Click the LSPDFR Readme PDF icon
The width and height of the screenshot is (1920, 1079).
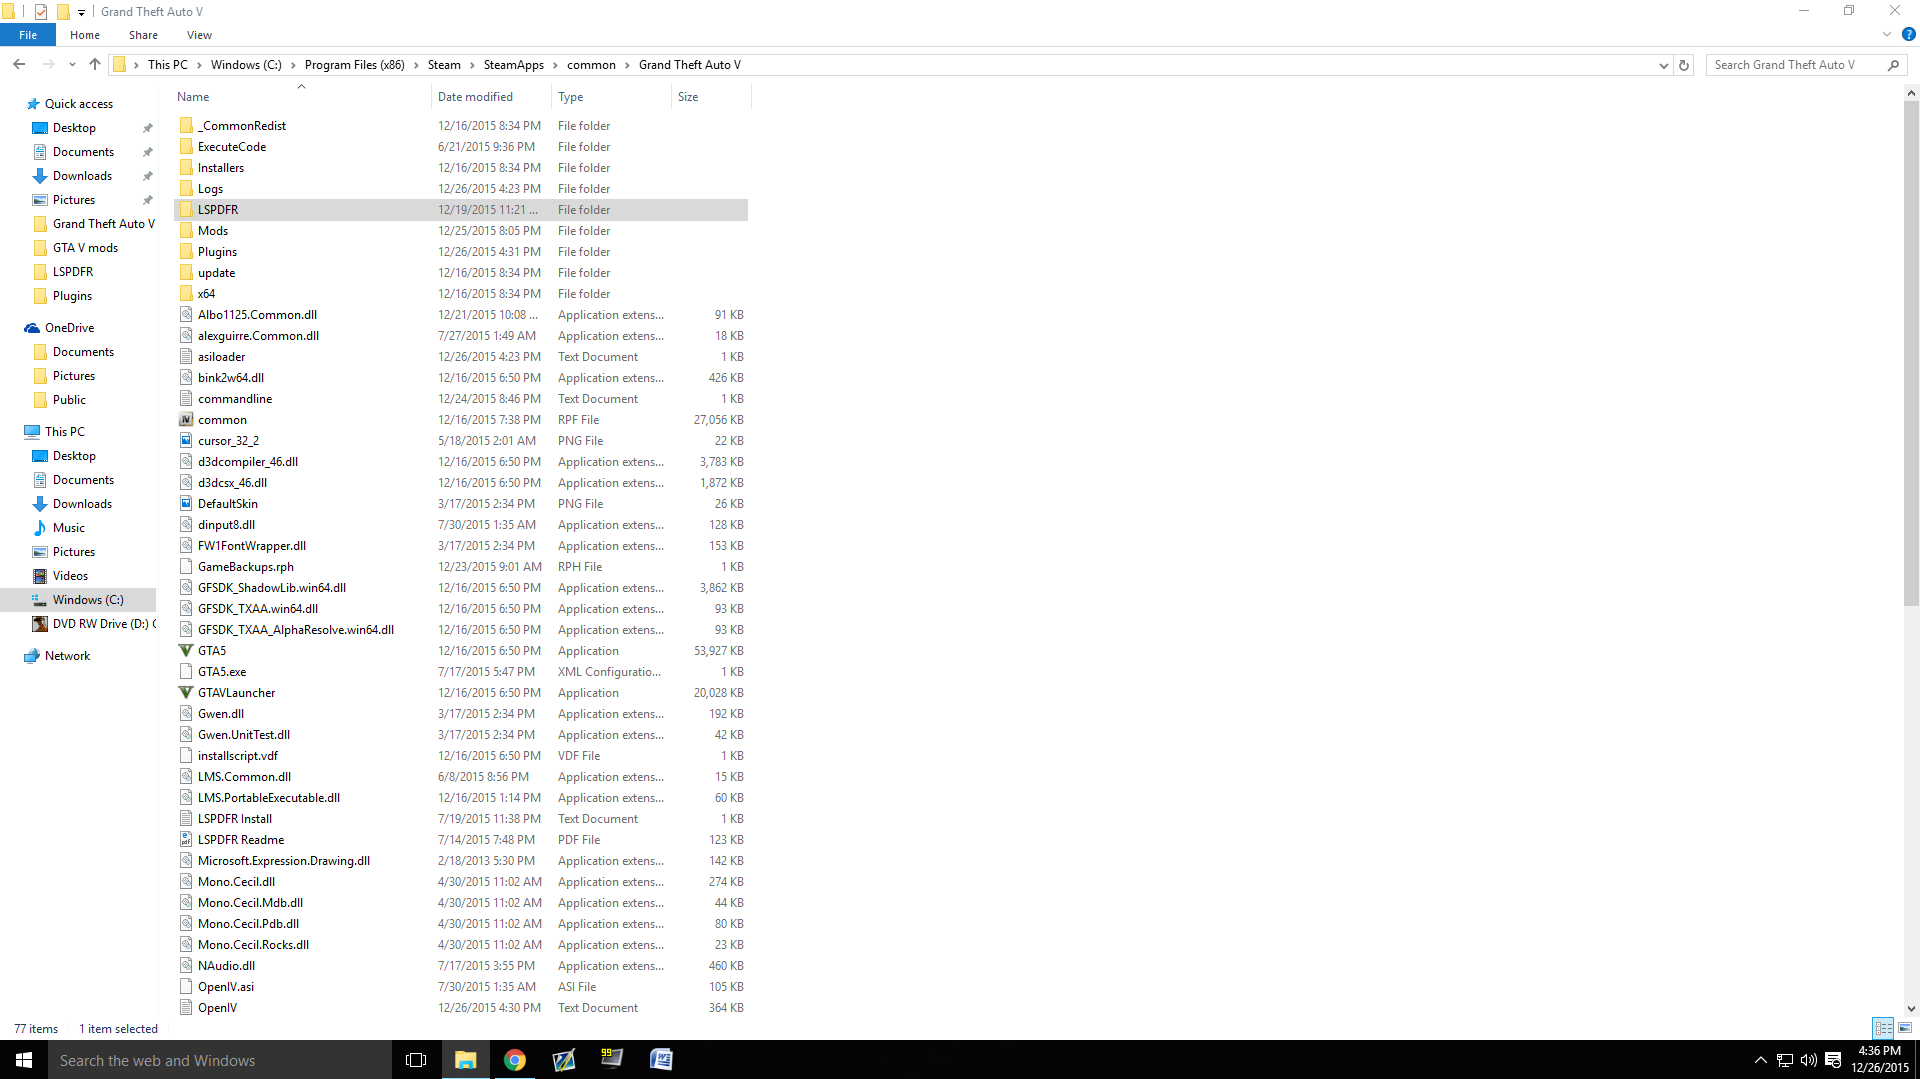186,840
